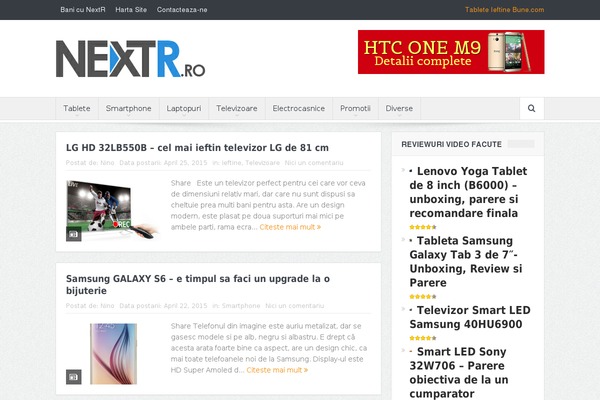
Task: Select the Electrocasnice menu item
Action: click(298, 108)
